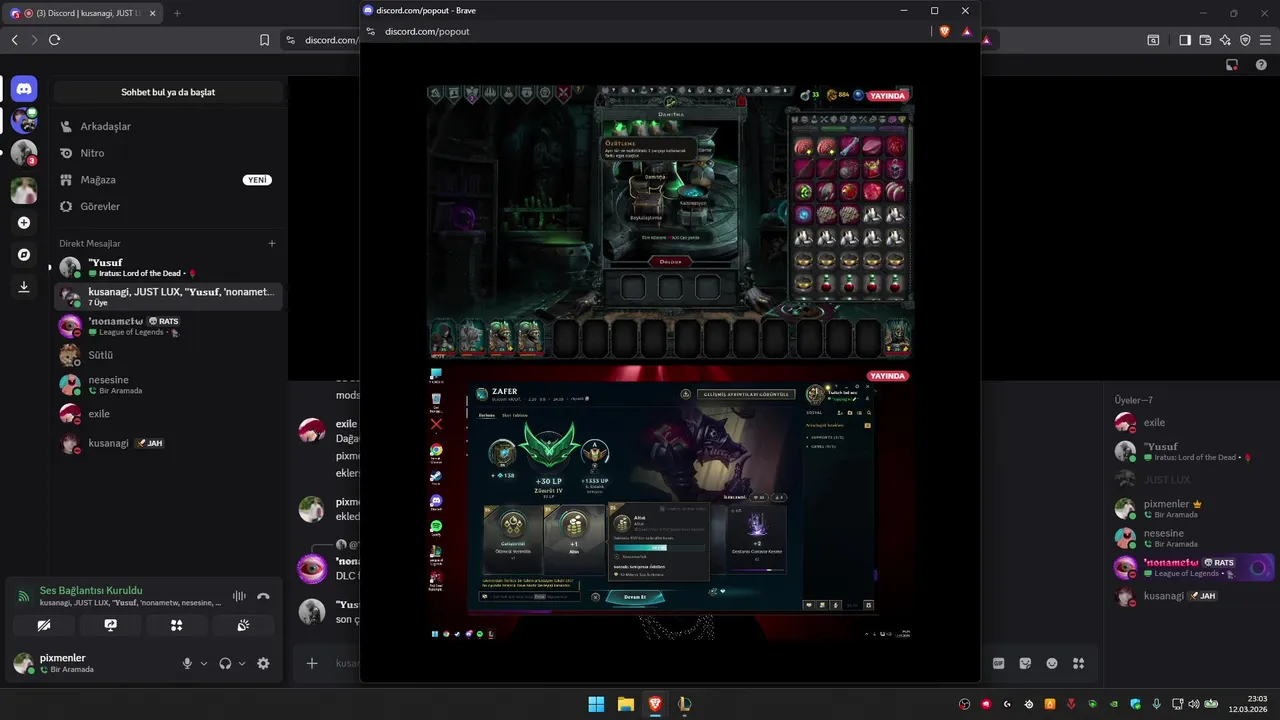Viewport: 1280px width, 720px height.
Task: Reload the main Brave page
Action: pyautogui.click(x=54, y=40)
